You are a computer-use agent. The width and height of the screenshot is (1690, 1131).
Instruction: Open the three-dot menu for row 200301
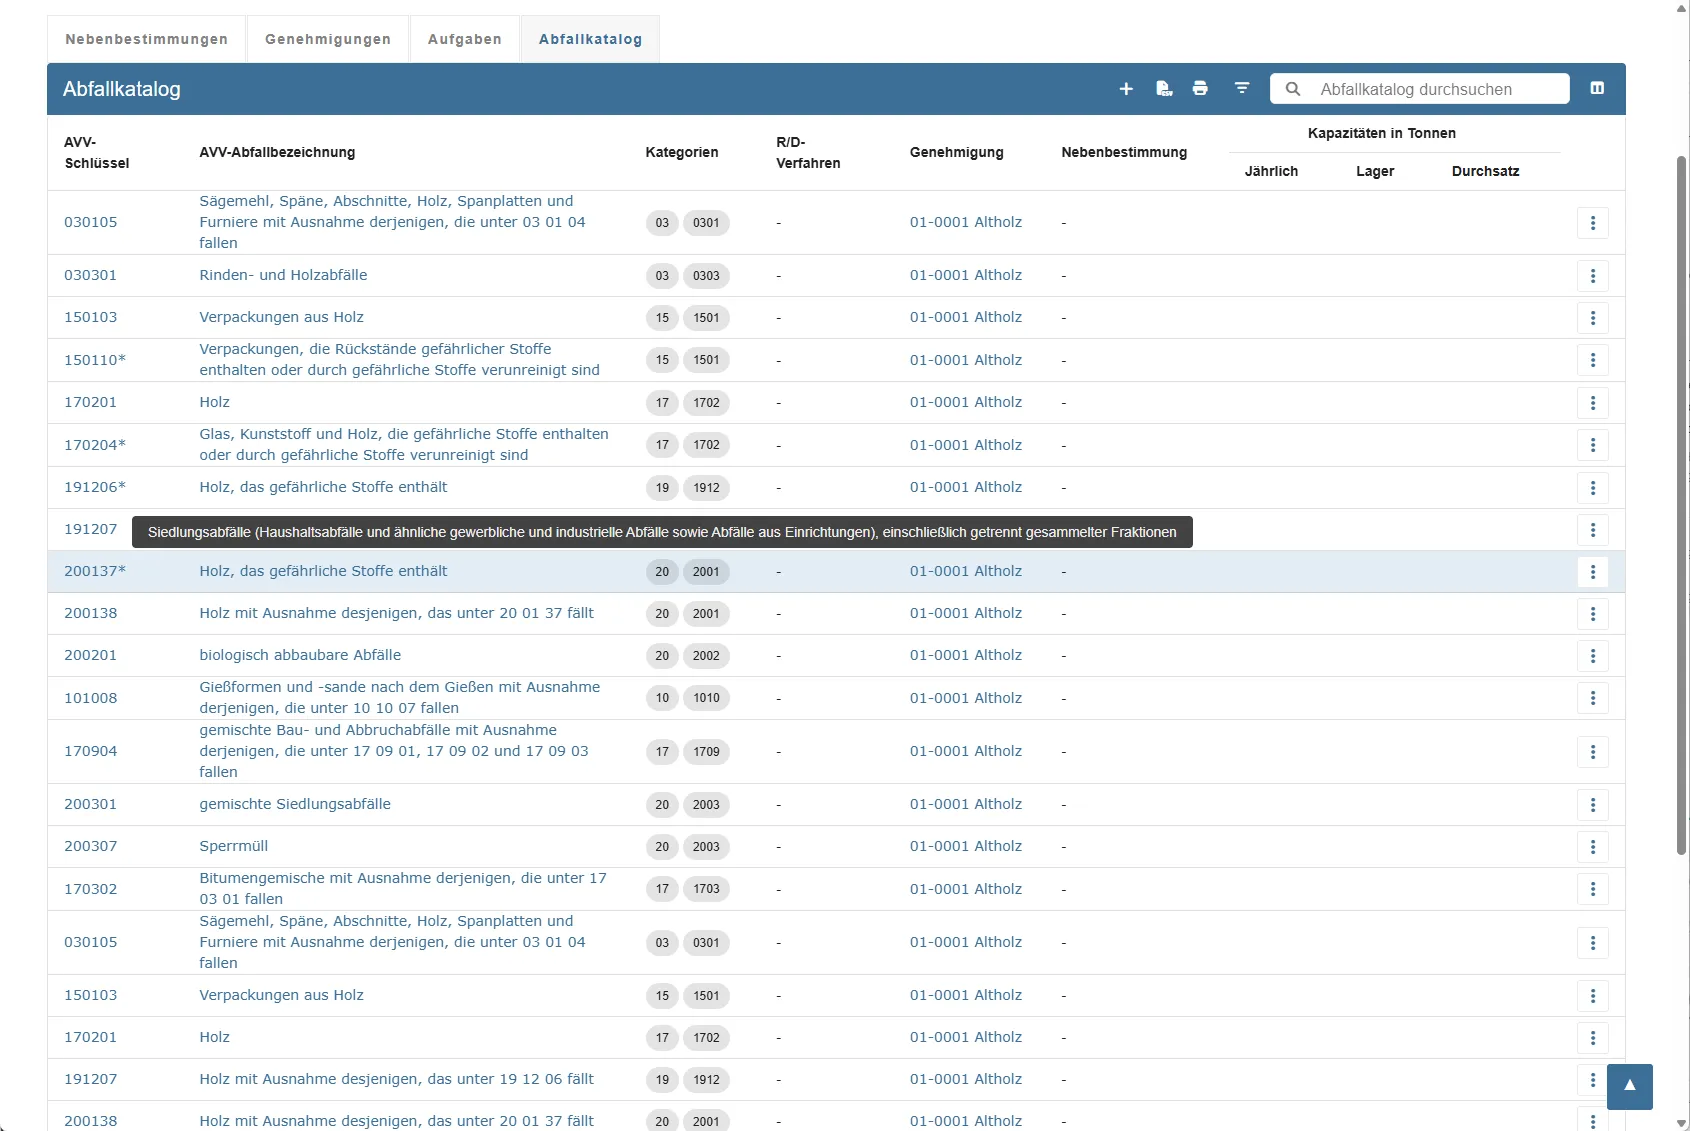coord(1593,805)
